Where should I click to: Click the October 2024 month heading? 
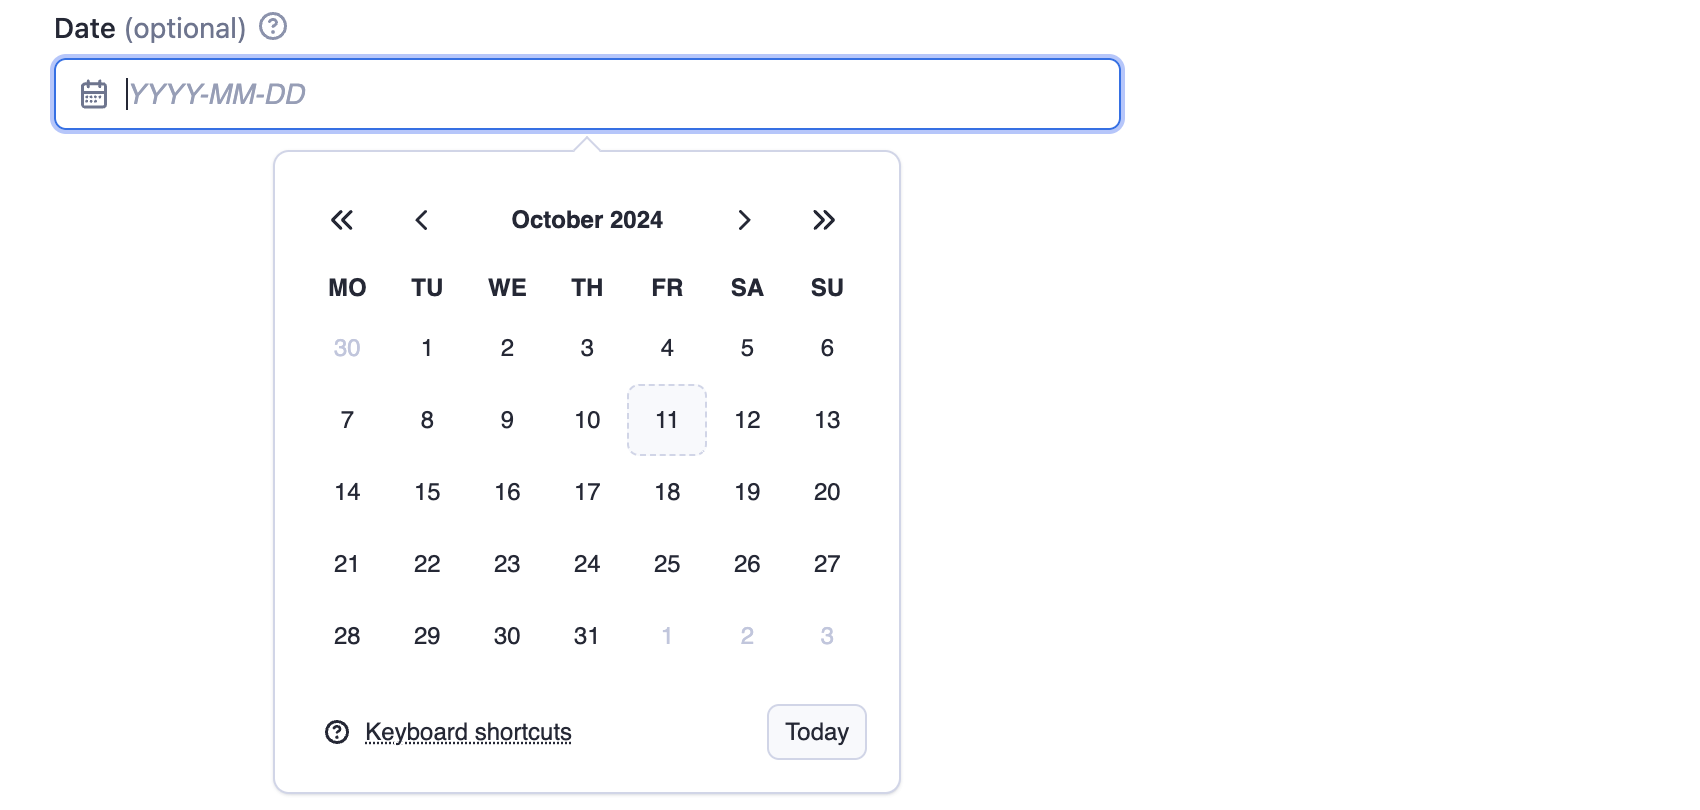[x=587, y=220]
